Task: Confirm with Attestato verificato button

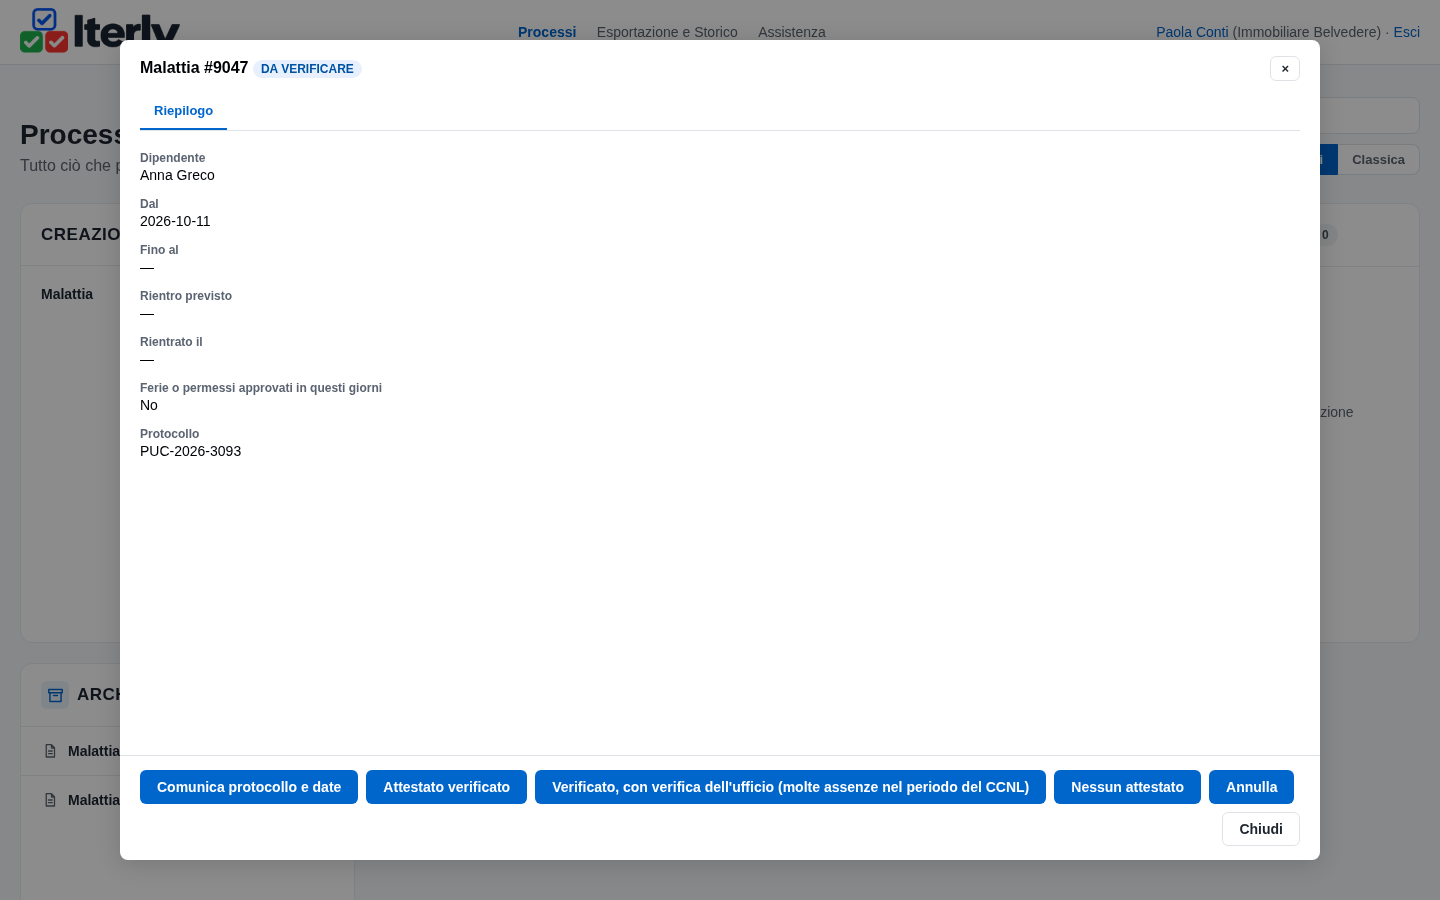Action: pyautogui.click(x=446, y=787)
